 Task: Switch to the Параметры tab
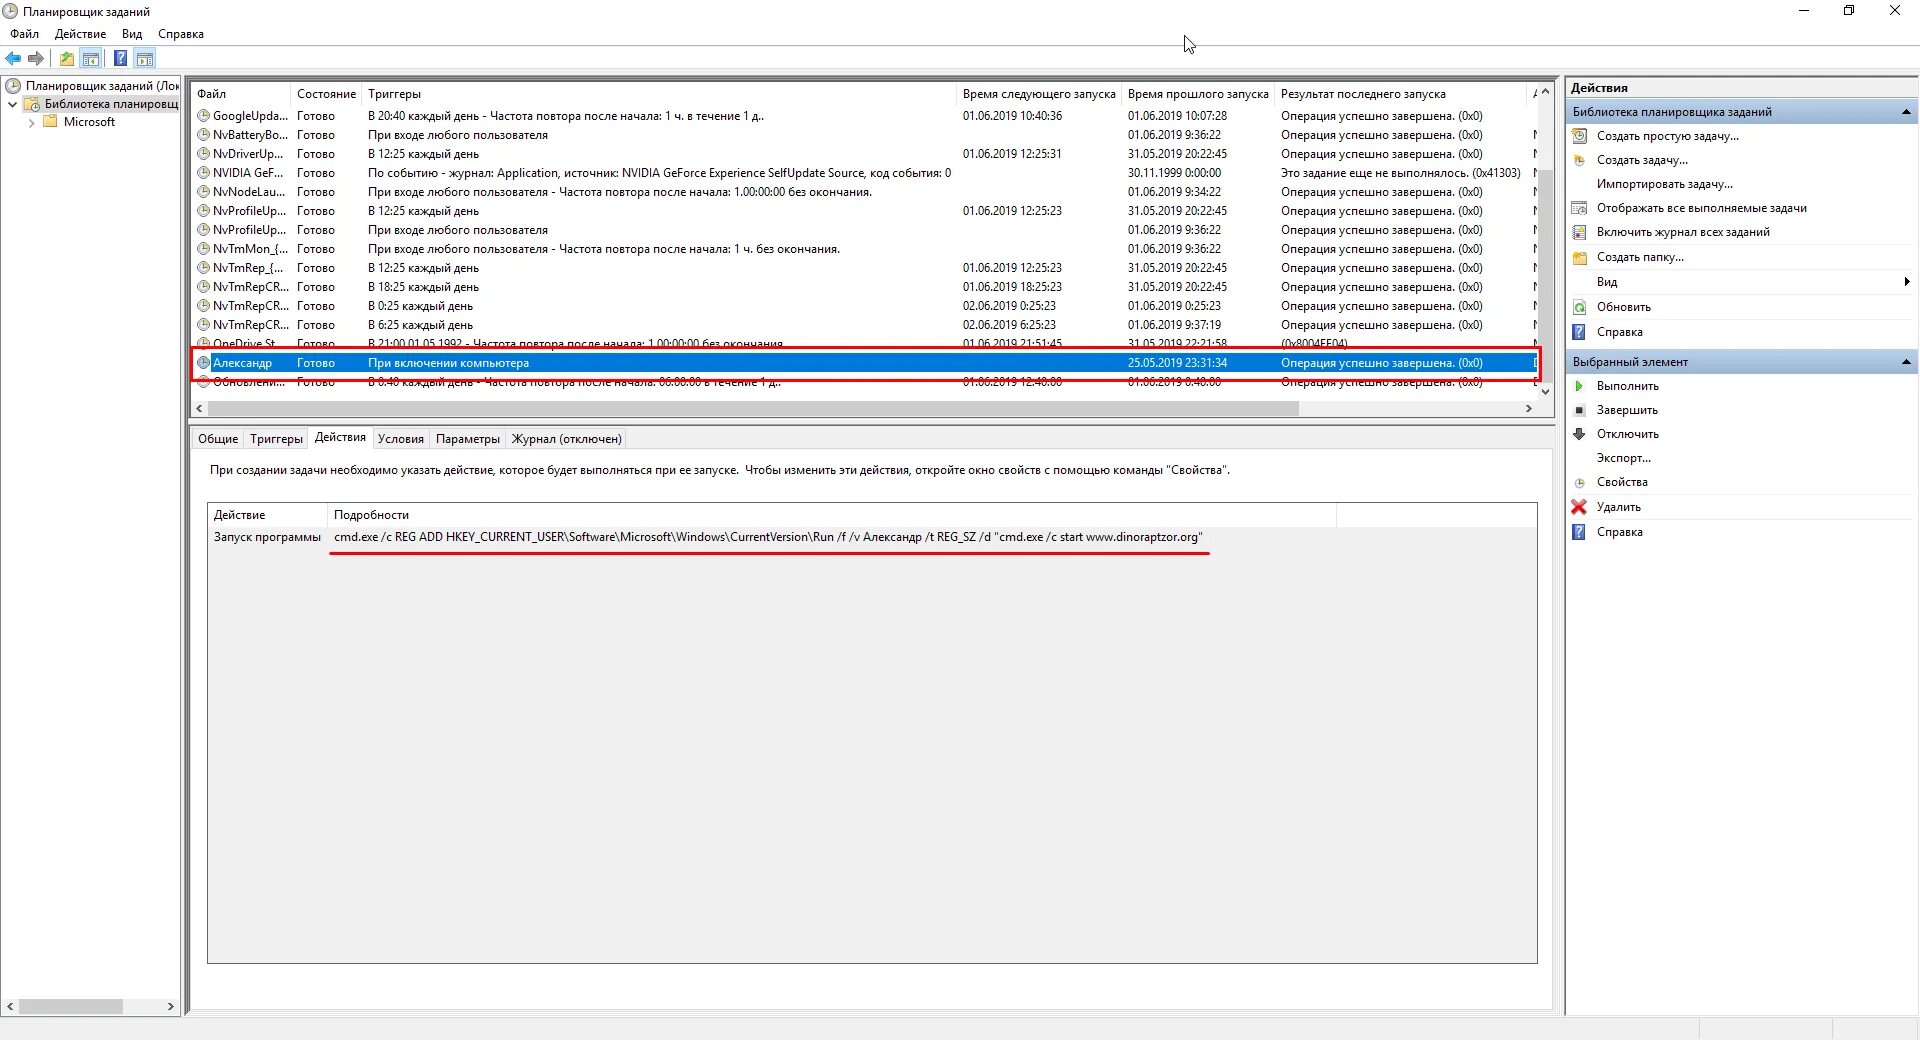pyautogui.click(x=468, y=439)
